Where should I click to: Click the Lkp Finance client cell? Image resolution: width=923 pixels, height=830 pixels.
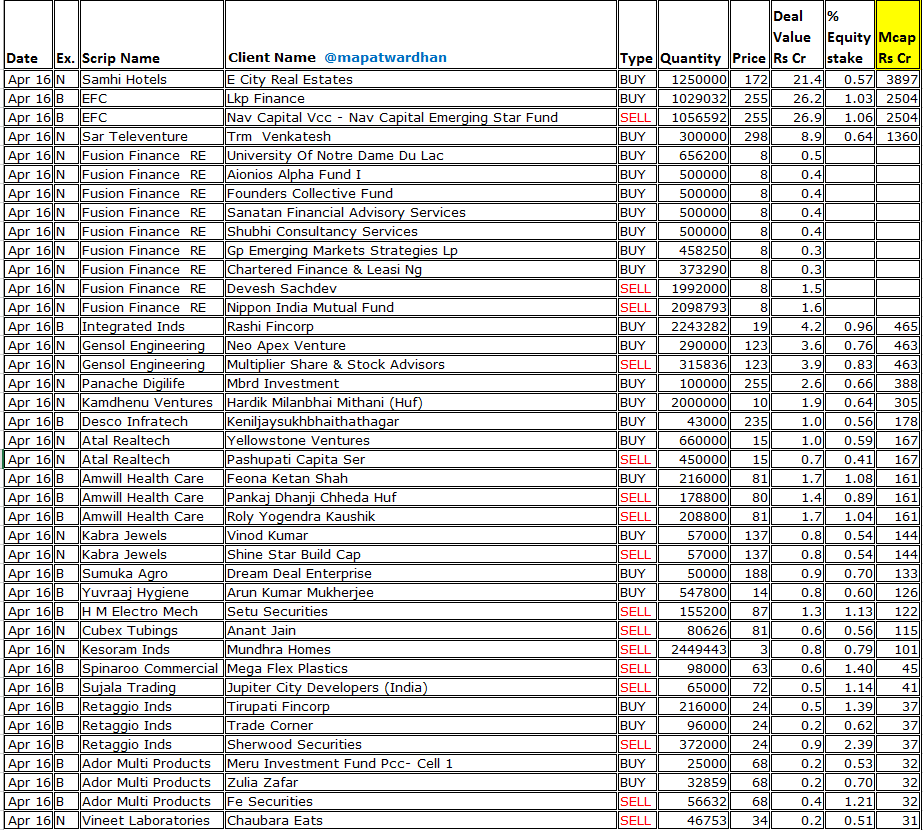[421, 98]
